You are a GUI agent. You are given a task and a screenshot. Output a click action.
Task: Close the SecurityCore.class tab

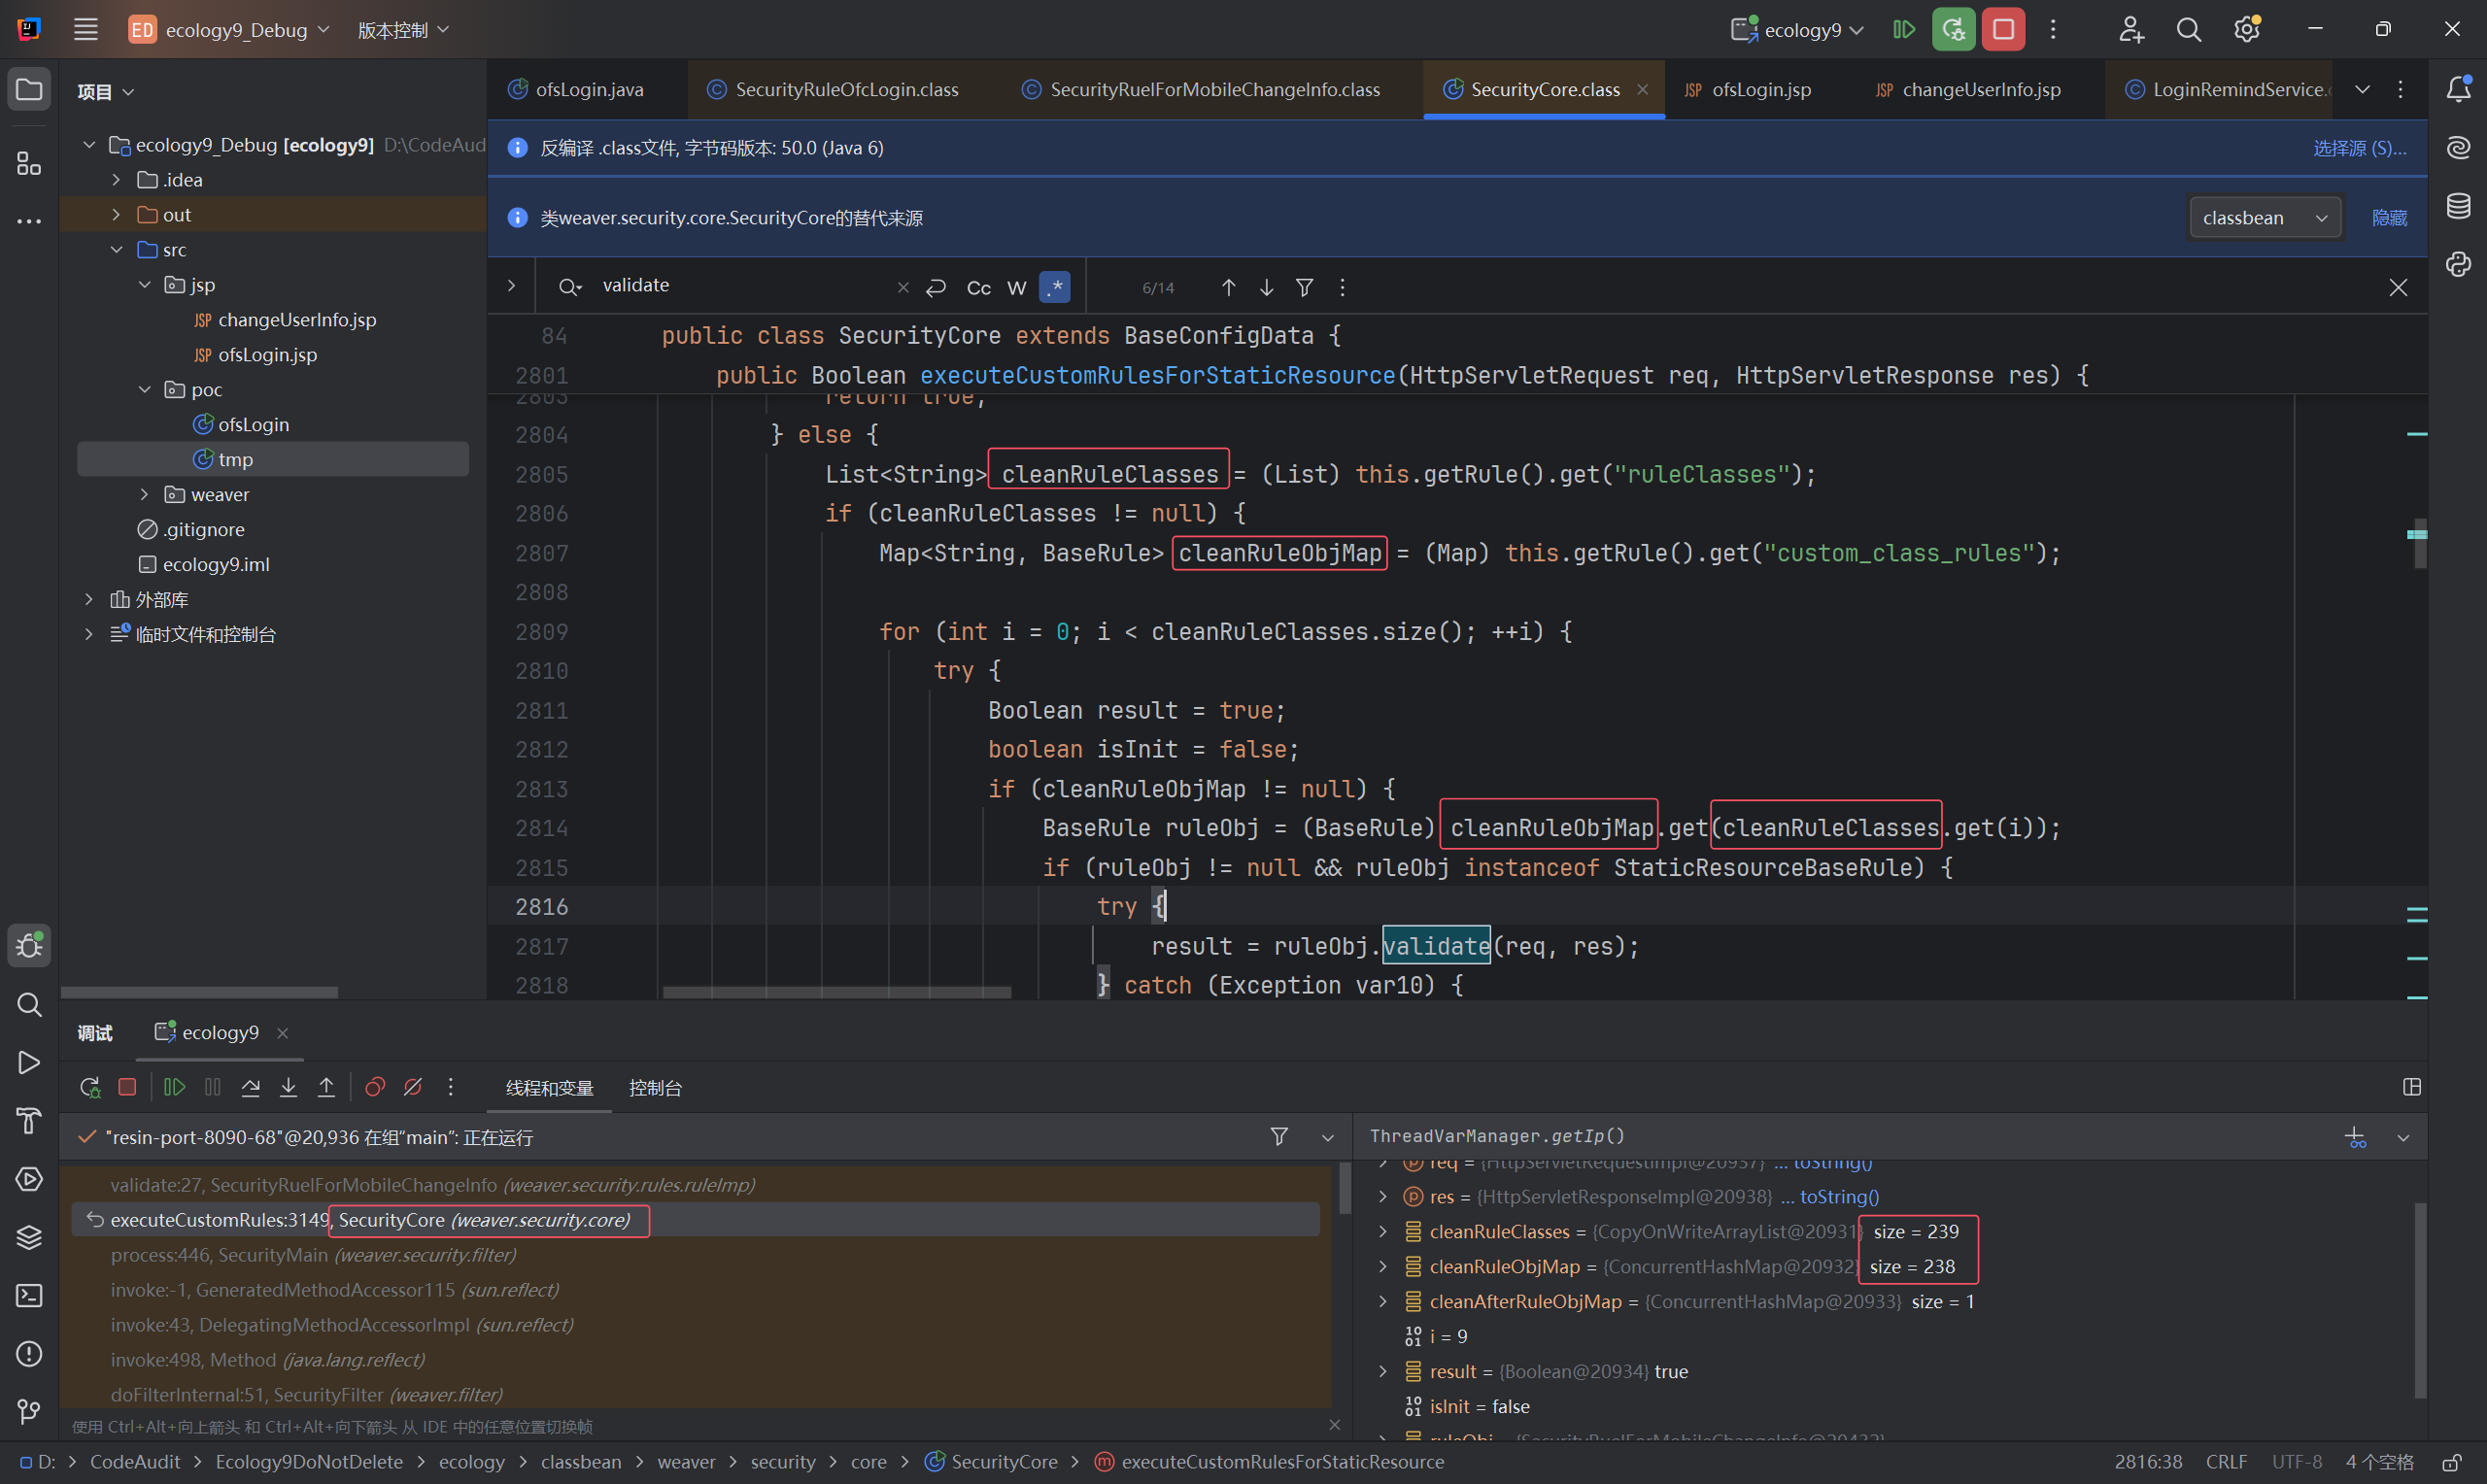pos(1642,90)
